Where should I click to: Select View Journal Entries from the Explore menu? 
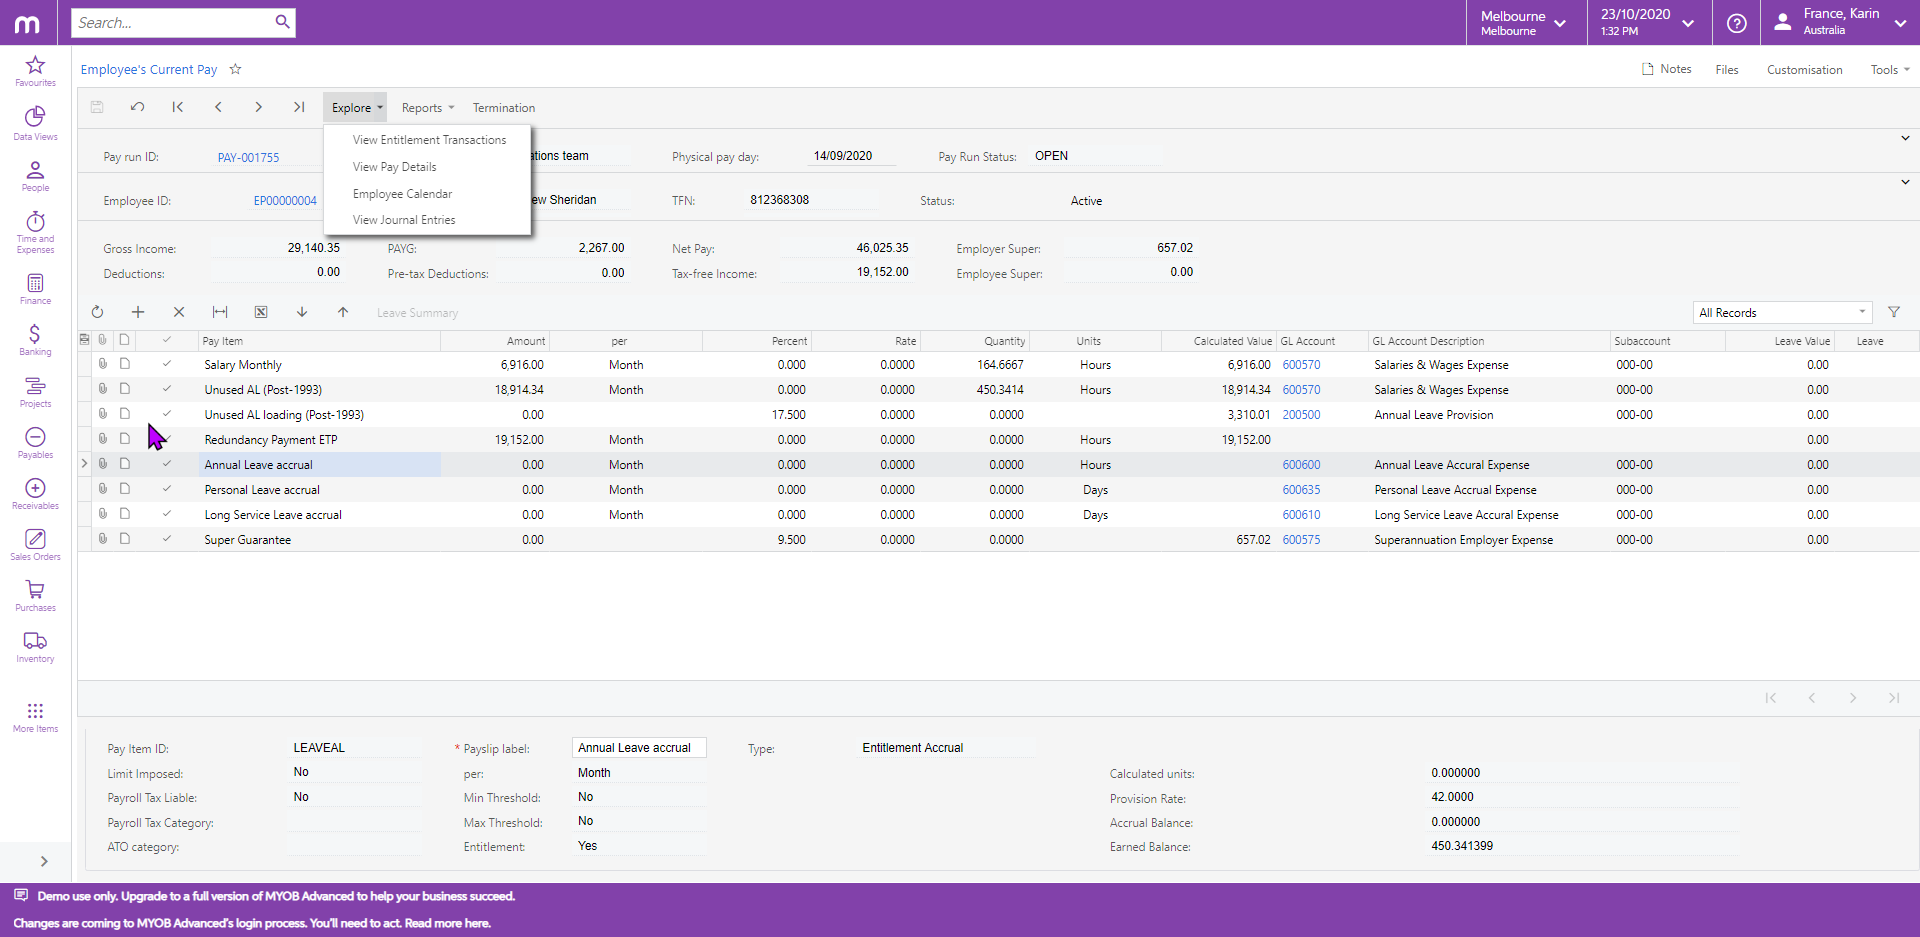(x=404, y=219)
